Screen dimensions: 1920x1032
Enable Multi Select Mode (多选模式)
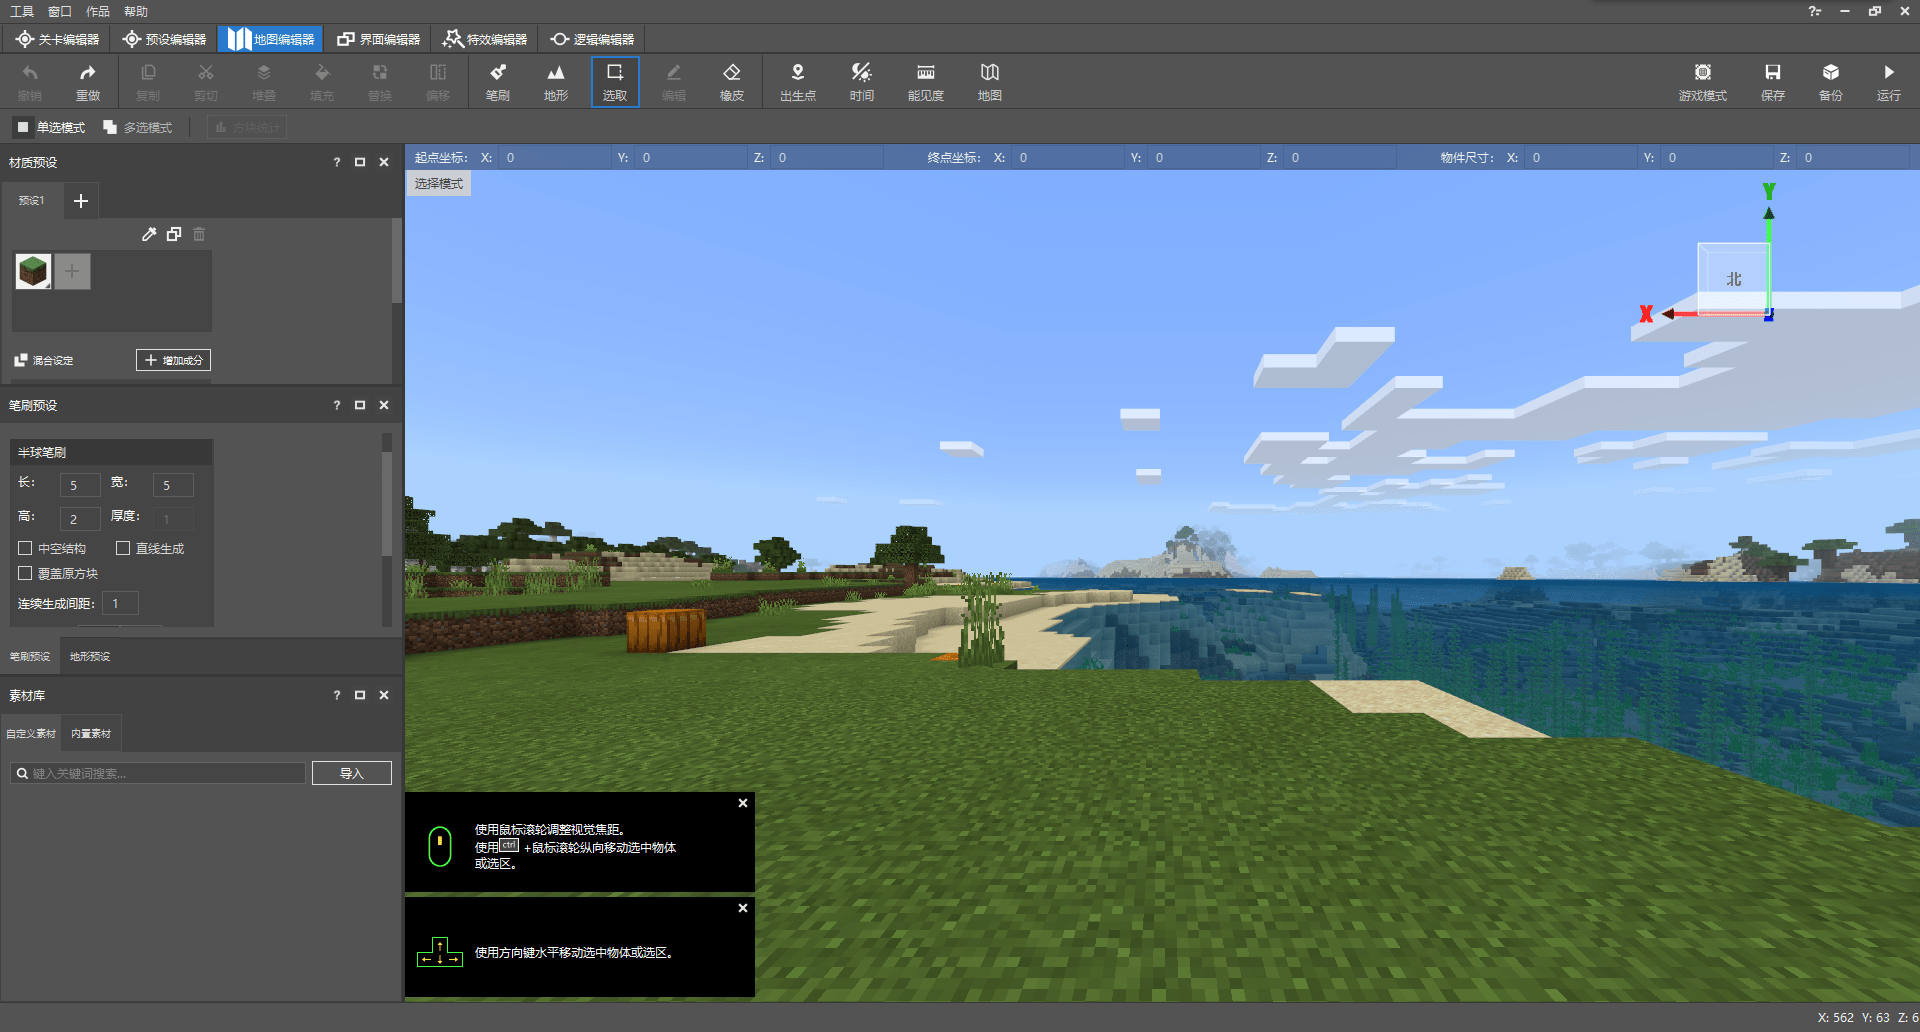pos(138,128)
